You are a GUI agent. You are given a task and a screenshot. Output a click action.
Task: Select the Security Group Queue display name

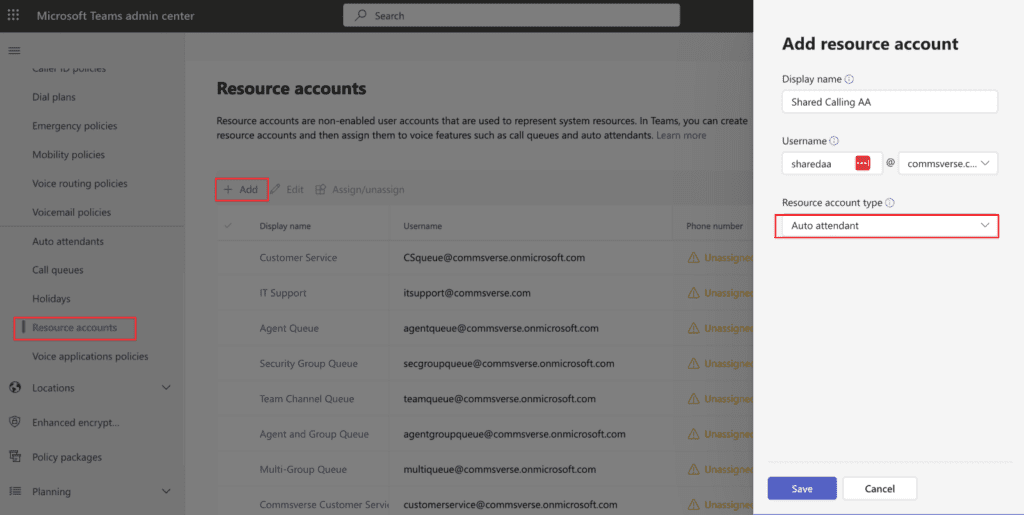(x=308, y=364)
